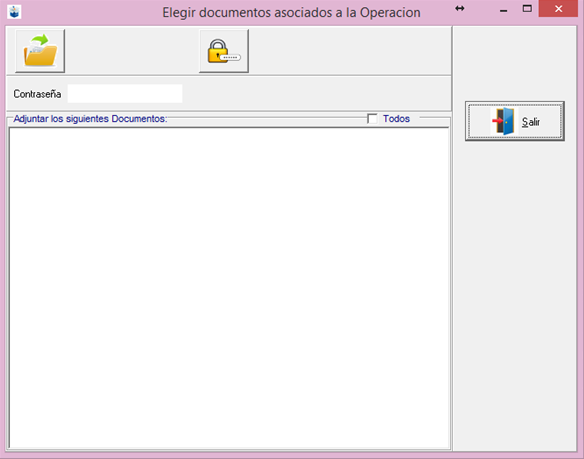
Task: Click the application icon in title bar
Action: [14, 12]
